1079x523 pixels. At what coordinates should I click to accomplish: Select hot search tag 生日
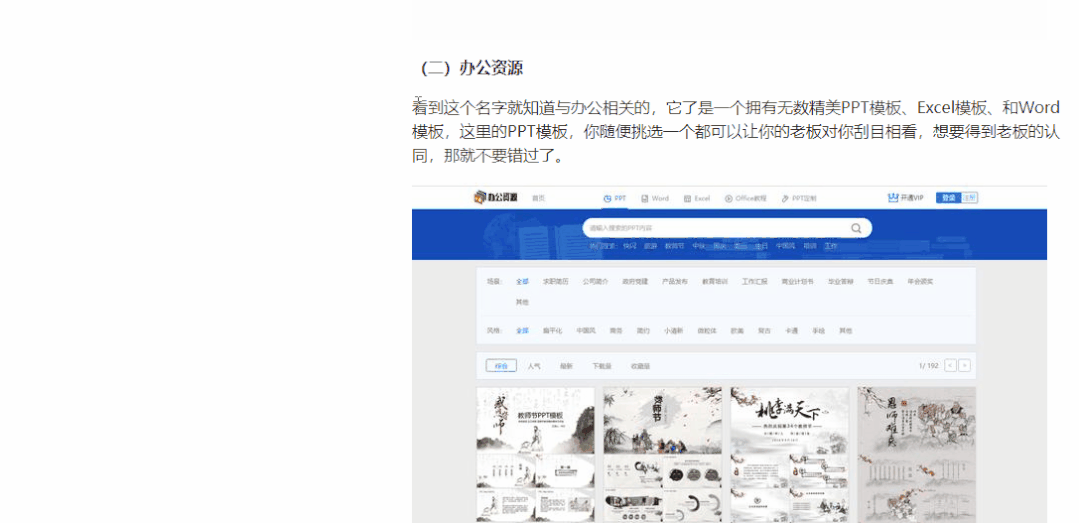coord(761,246)
